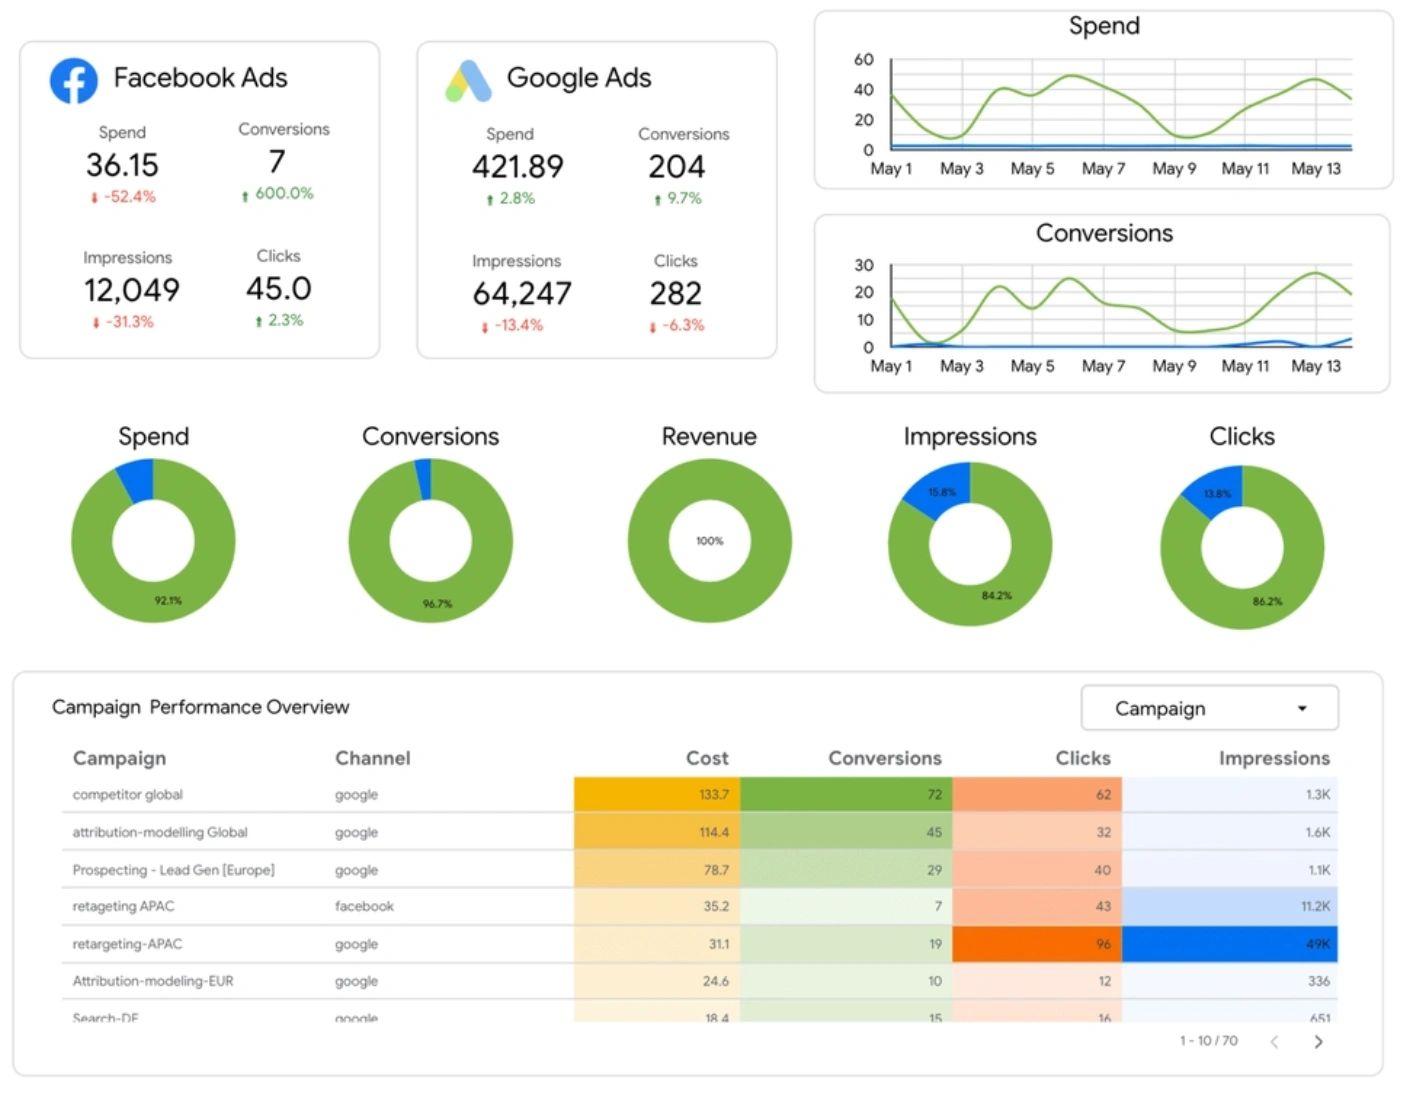The image size is (1416, 1099).
Task: Click impressions cell showing 49K
Action: point(1230,944)
